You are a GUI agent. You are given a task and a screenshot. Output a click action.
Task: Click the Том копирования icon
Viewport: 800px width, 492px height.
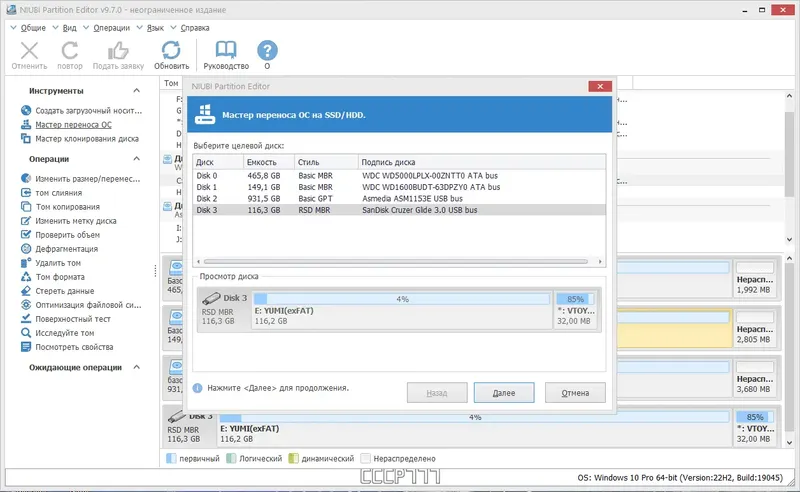(26, 206)
